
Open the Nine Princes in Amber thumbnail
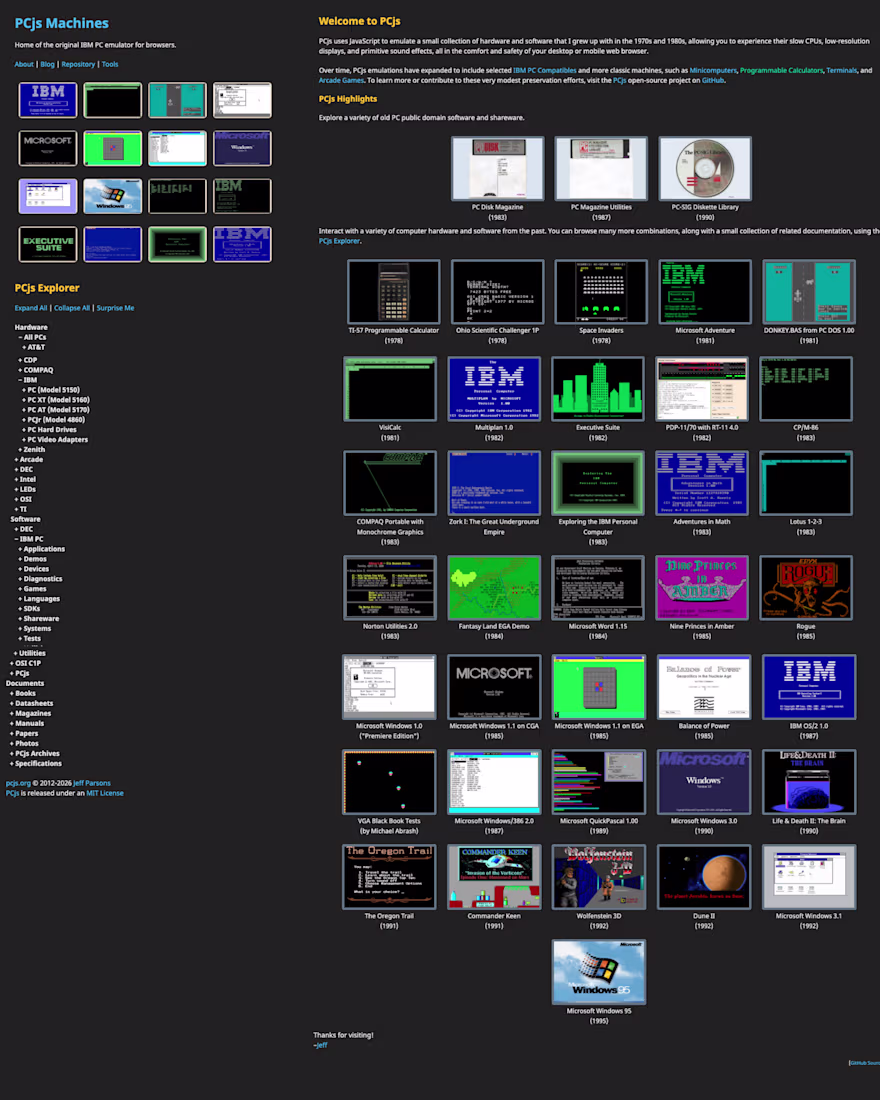pyautogui.click(x=702, y=588)
